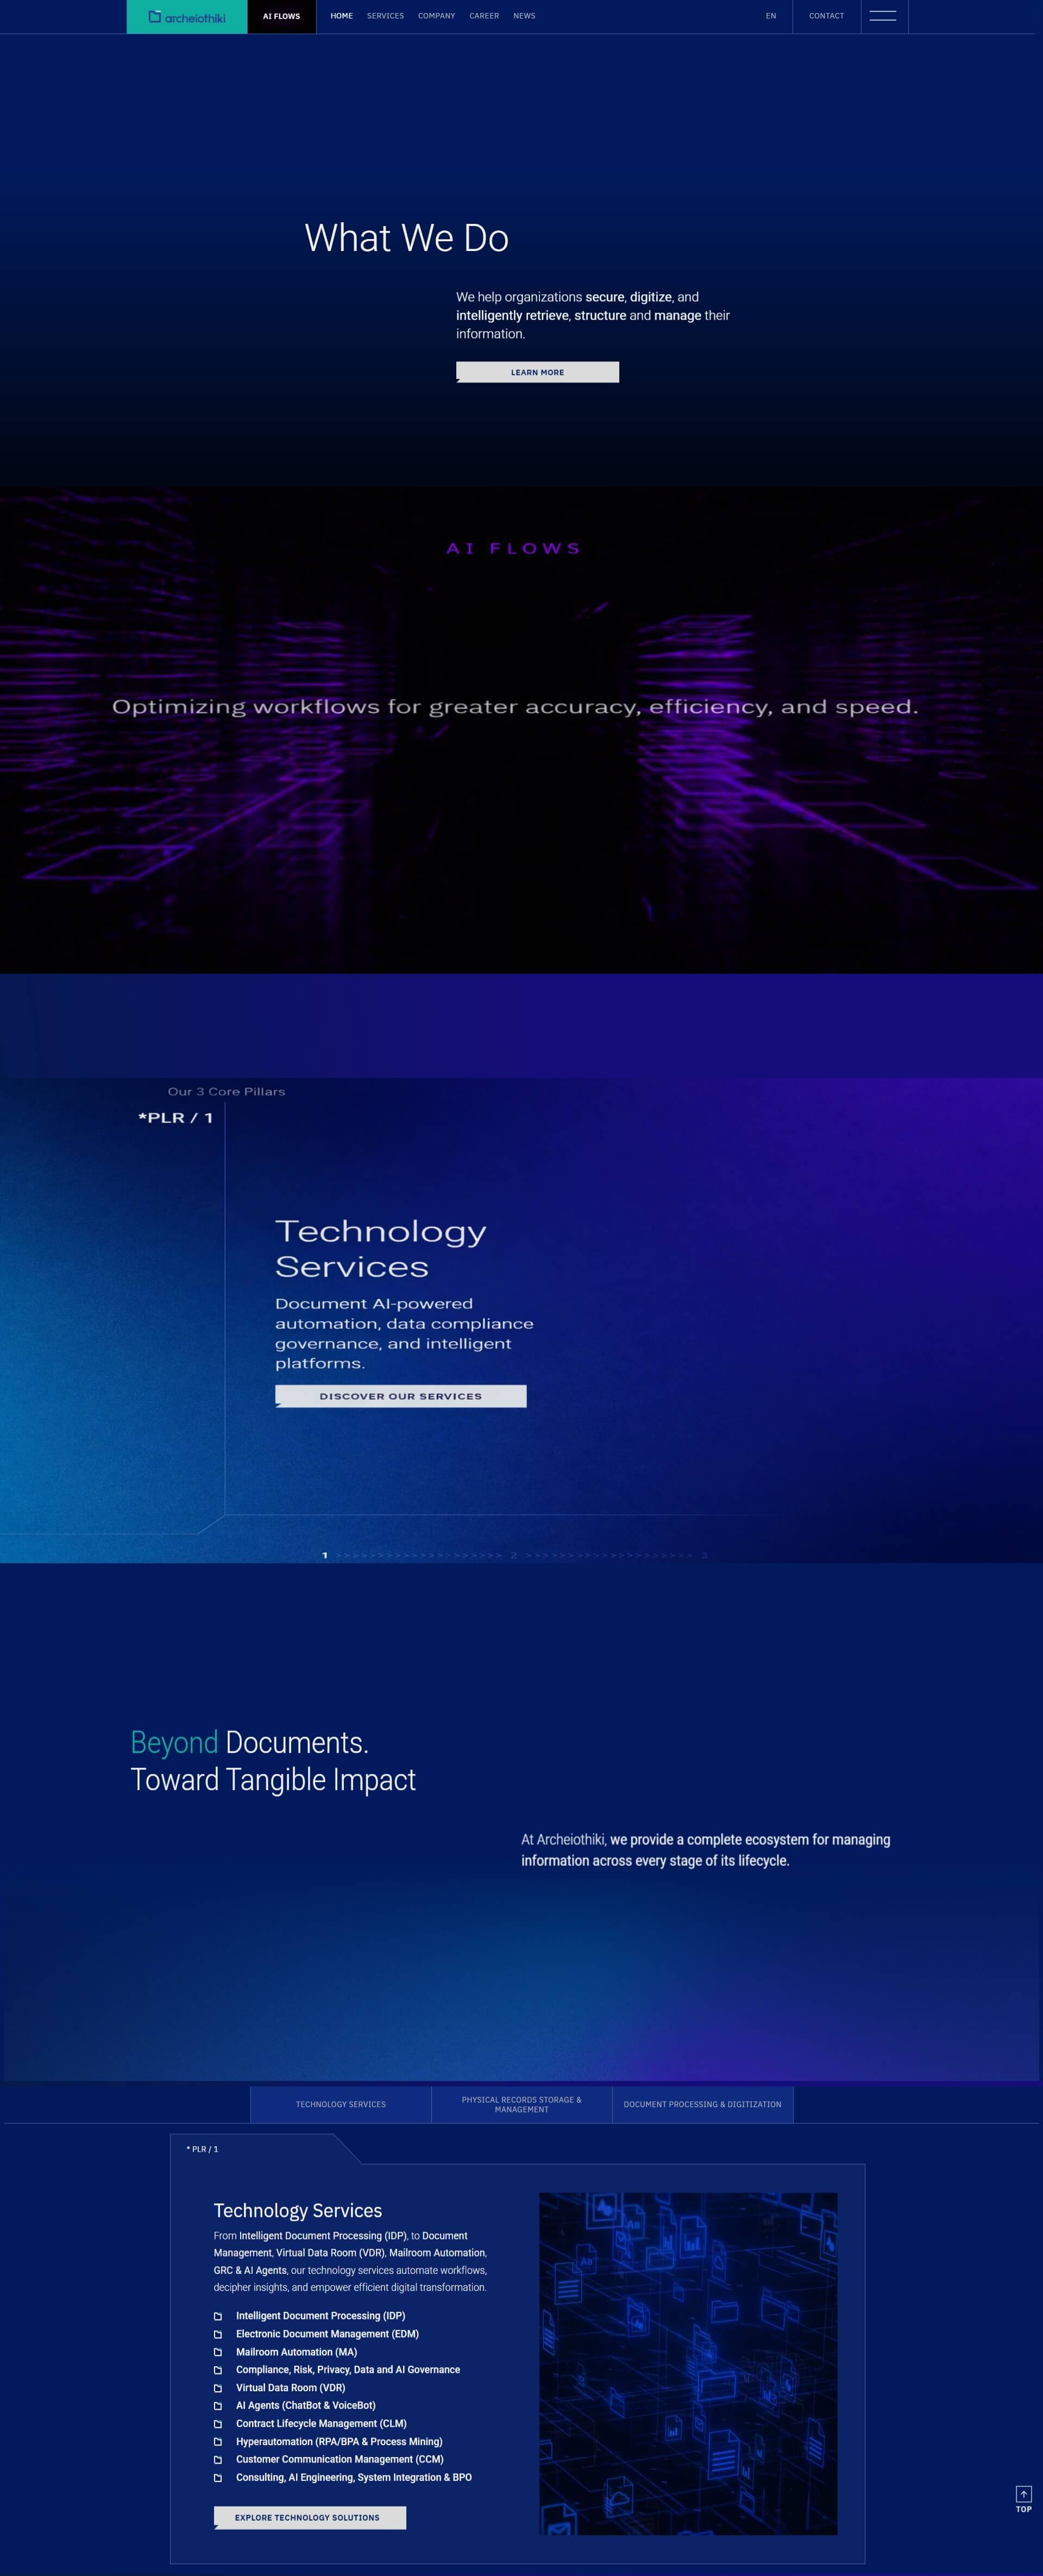Click folder icon beside Contract Lifecycle Management
The height and width of the screenshot is (2576, 1043).
coord(218,2424)
